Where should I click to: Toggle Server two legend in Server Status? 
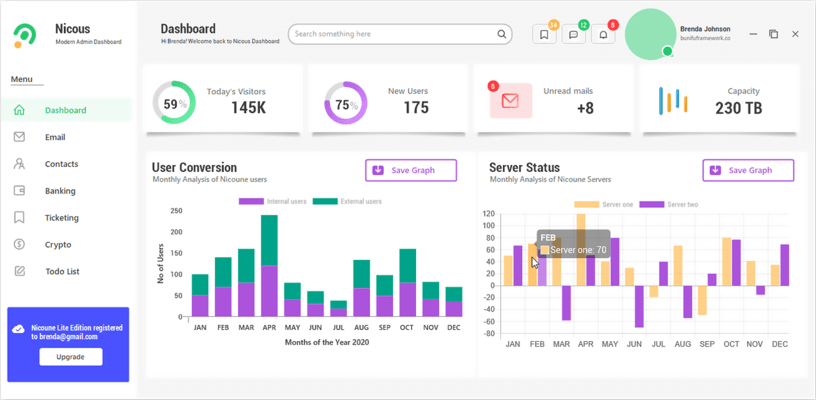[x=673, y=205]
